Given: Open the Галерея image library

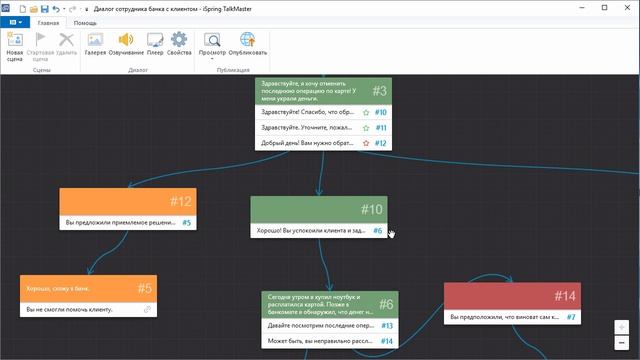Looking at the screenshot, I should (95, 44).
